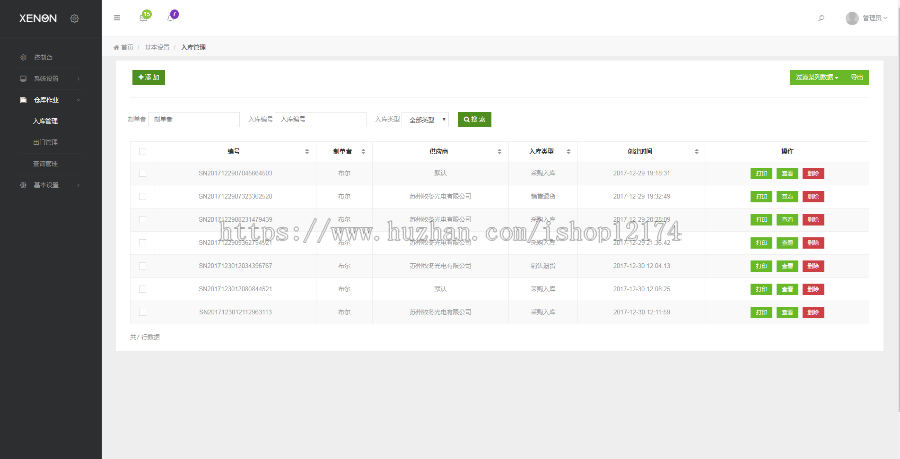Delete the entry created at 12:05:25

[x=813, y=289]
